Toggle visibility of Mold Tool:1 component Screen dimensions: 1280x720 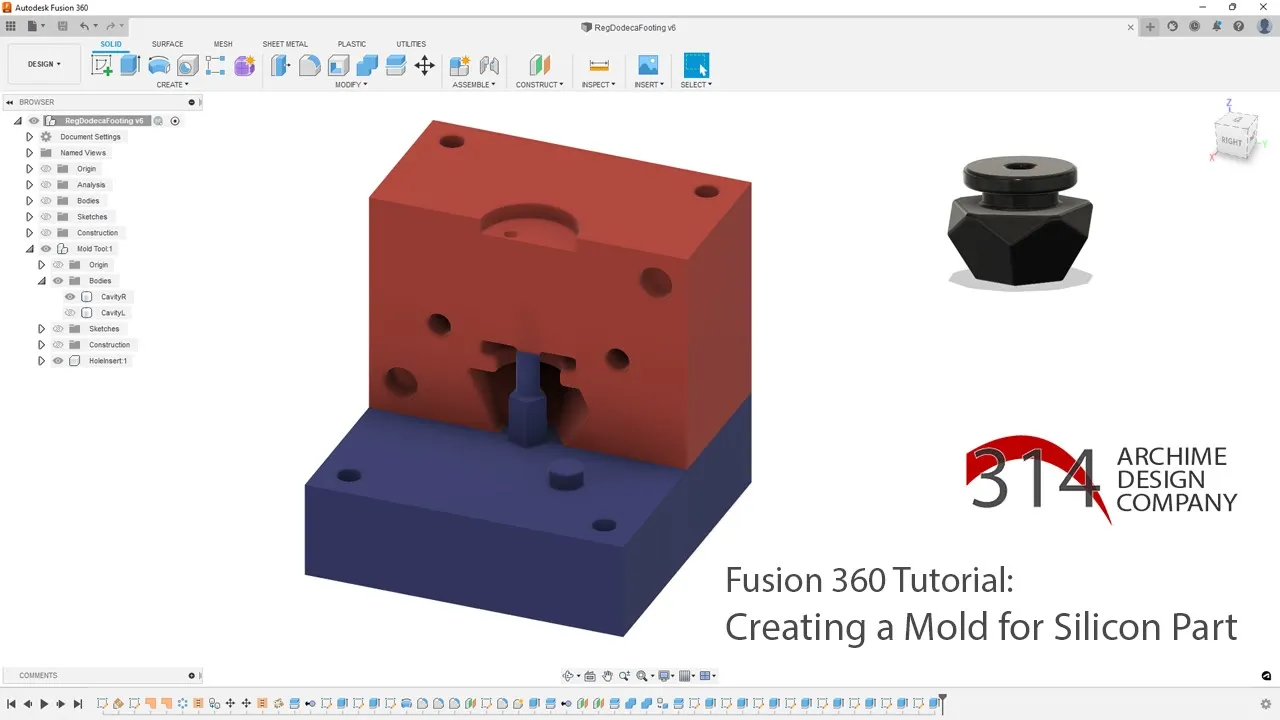click(46, 249)
